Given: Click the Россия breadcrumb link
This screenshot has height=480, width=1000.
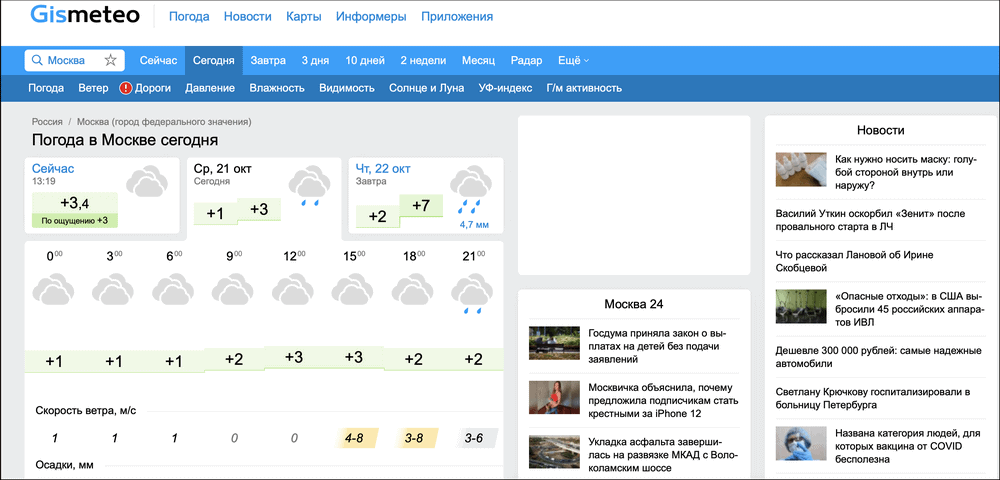Looking at the screenshot, I should tap(47, 122).
